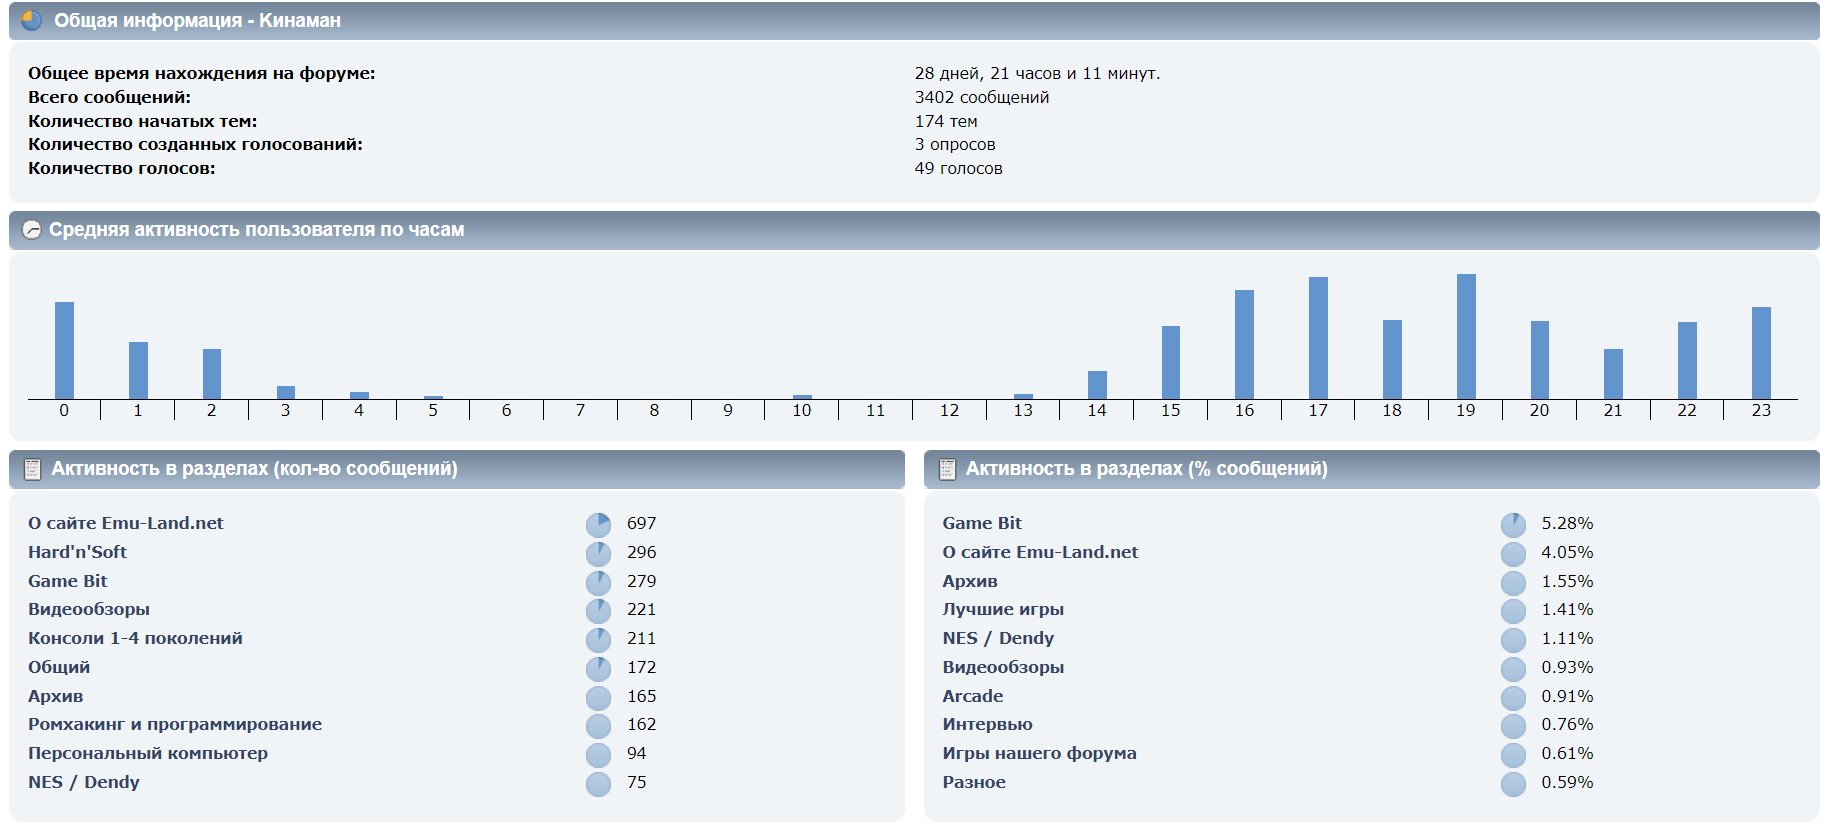Image resolution: width=1822 pixels, height=825 pixels.
Task: Click the pie icon next to 0.76%
Action: [1513, 726]
